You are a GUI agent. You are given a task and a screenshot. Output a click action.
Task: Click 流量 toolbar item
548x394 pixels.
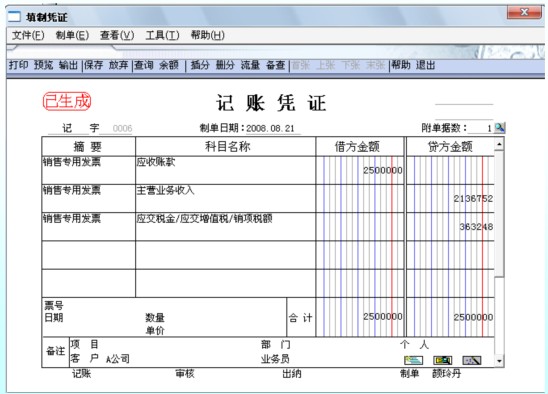pos(250,65)
